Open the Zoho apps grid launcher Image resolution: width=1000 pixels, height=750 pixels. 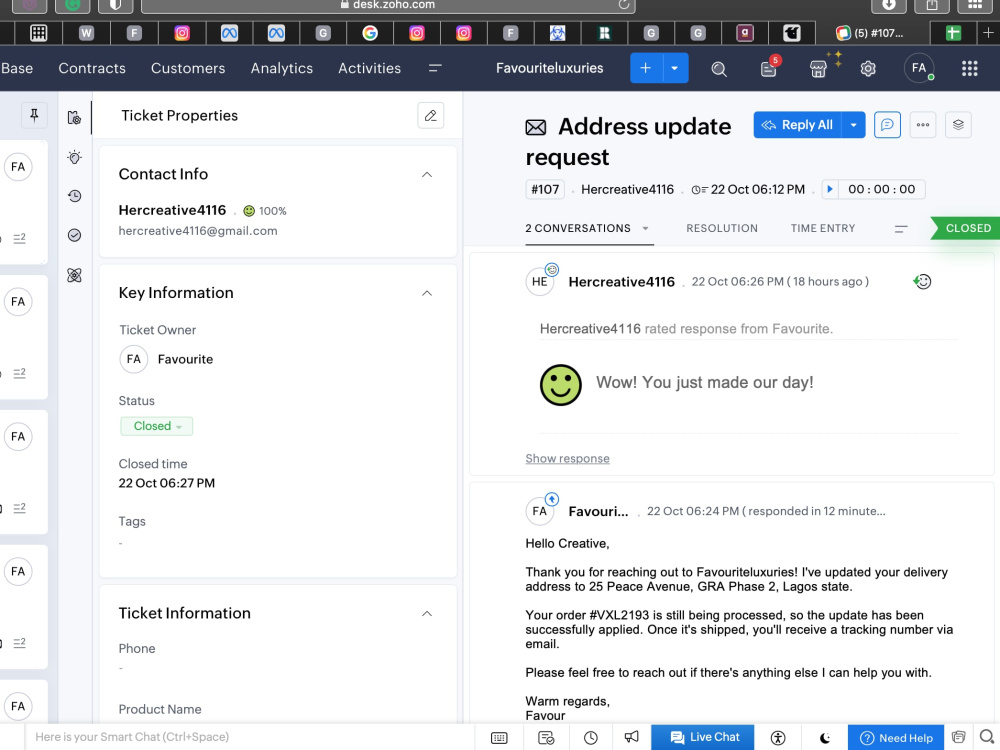[969, 68]
